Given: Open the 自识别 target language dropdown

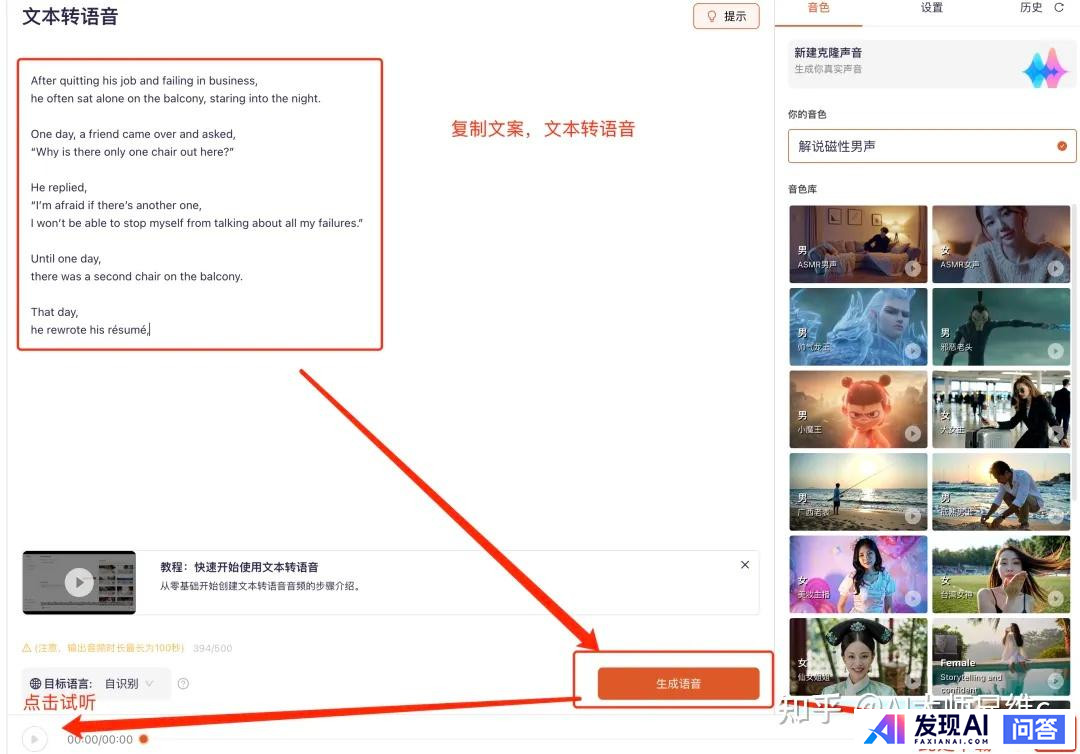Looking at the screenshot, I should pos(130,684).
